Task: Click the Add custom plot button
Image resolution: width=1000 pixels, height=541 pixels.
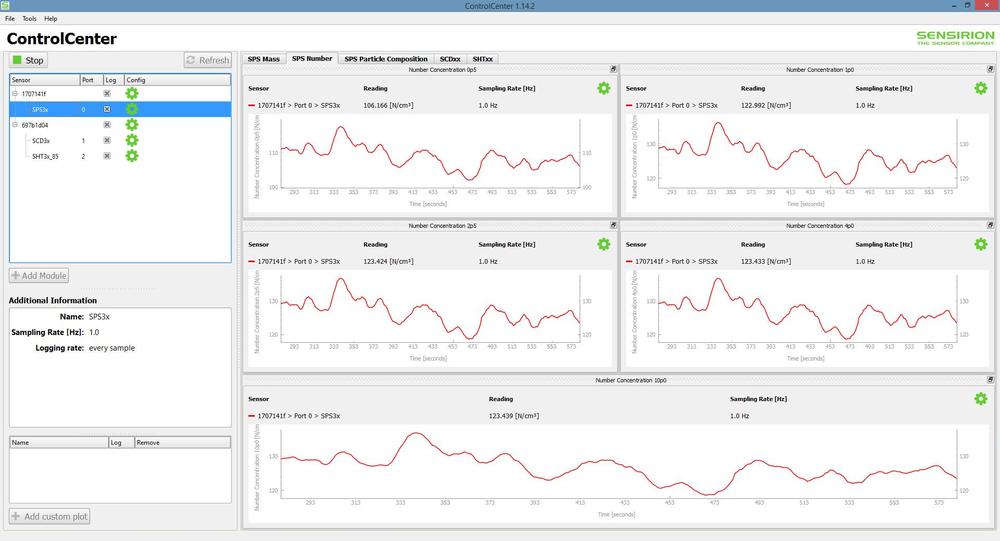Action: (50, 516)
